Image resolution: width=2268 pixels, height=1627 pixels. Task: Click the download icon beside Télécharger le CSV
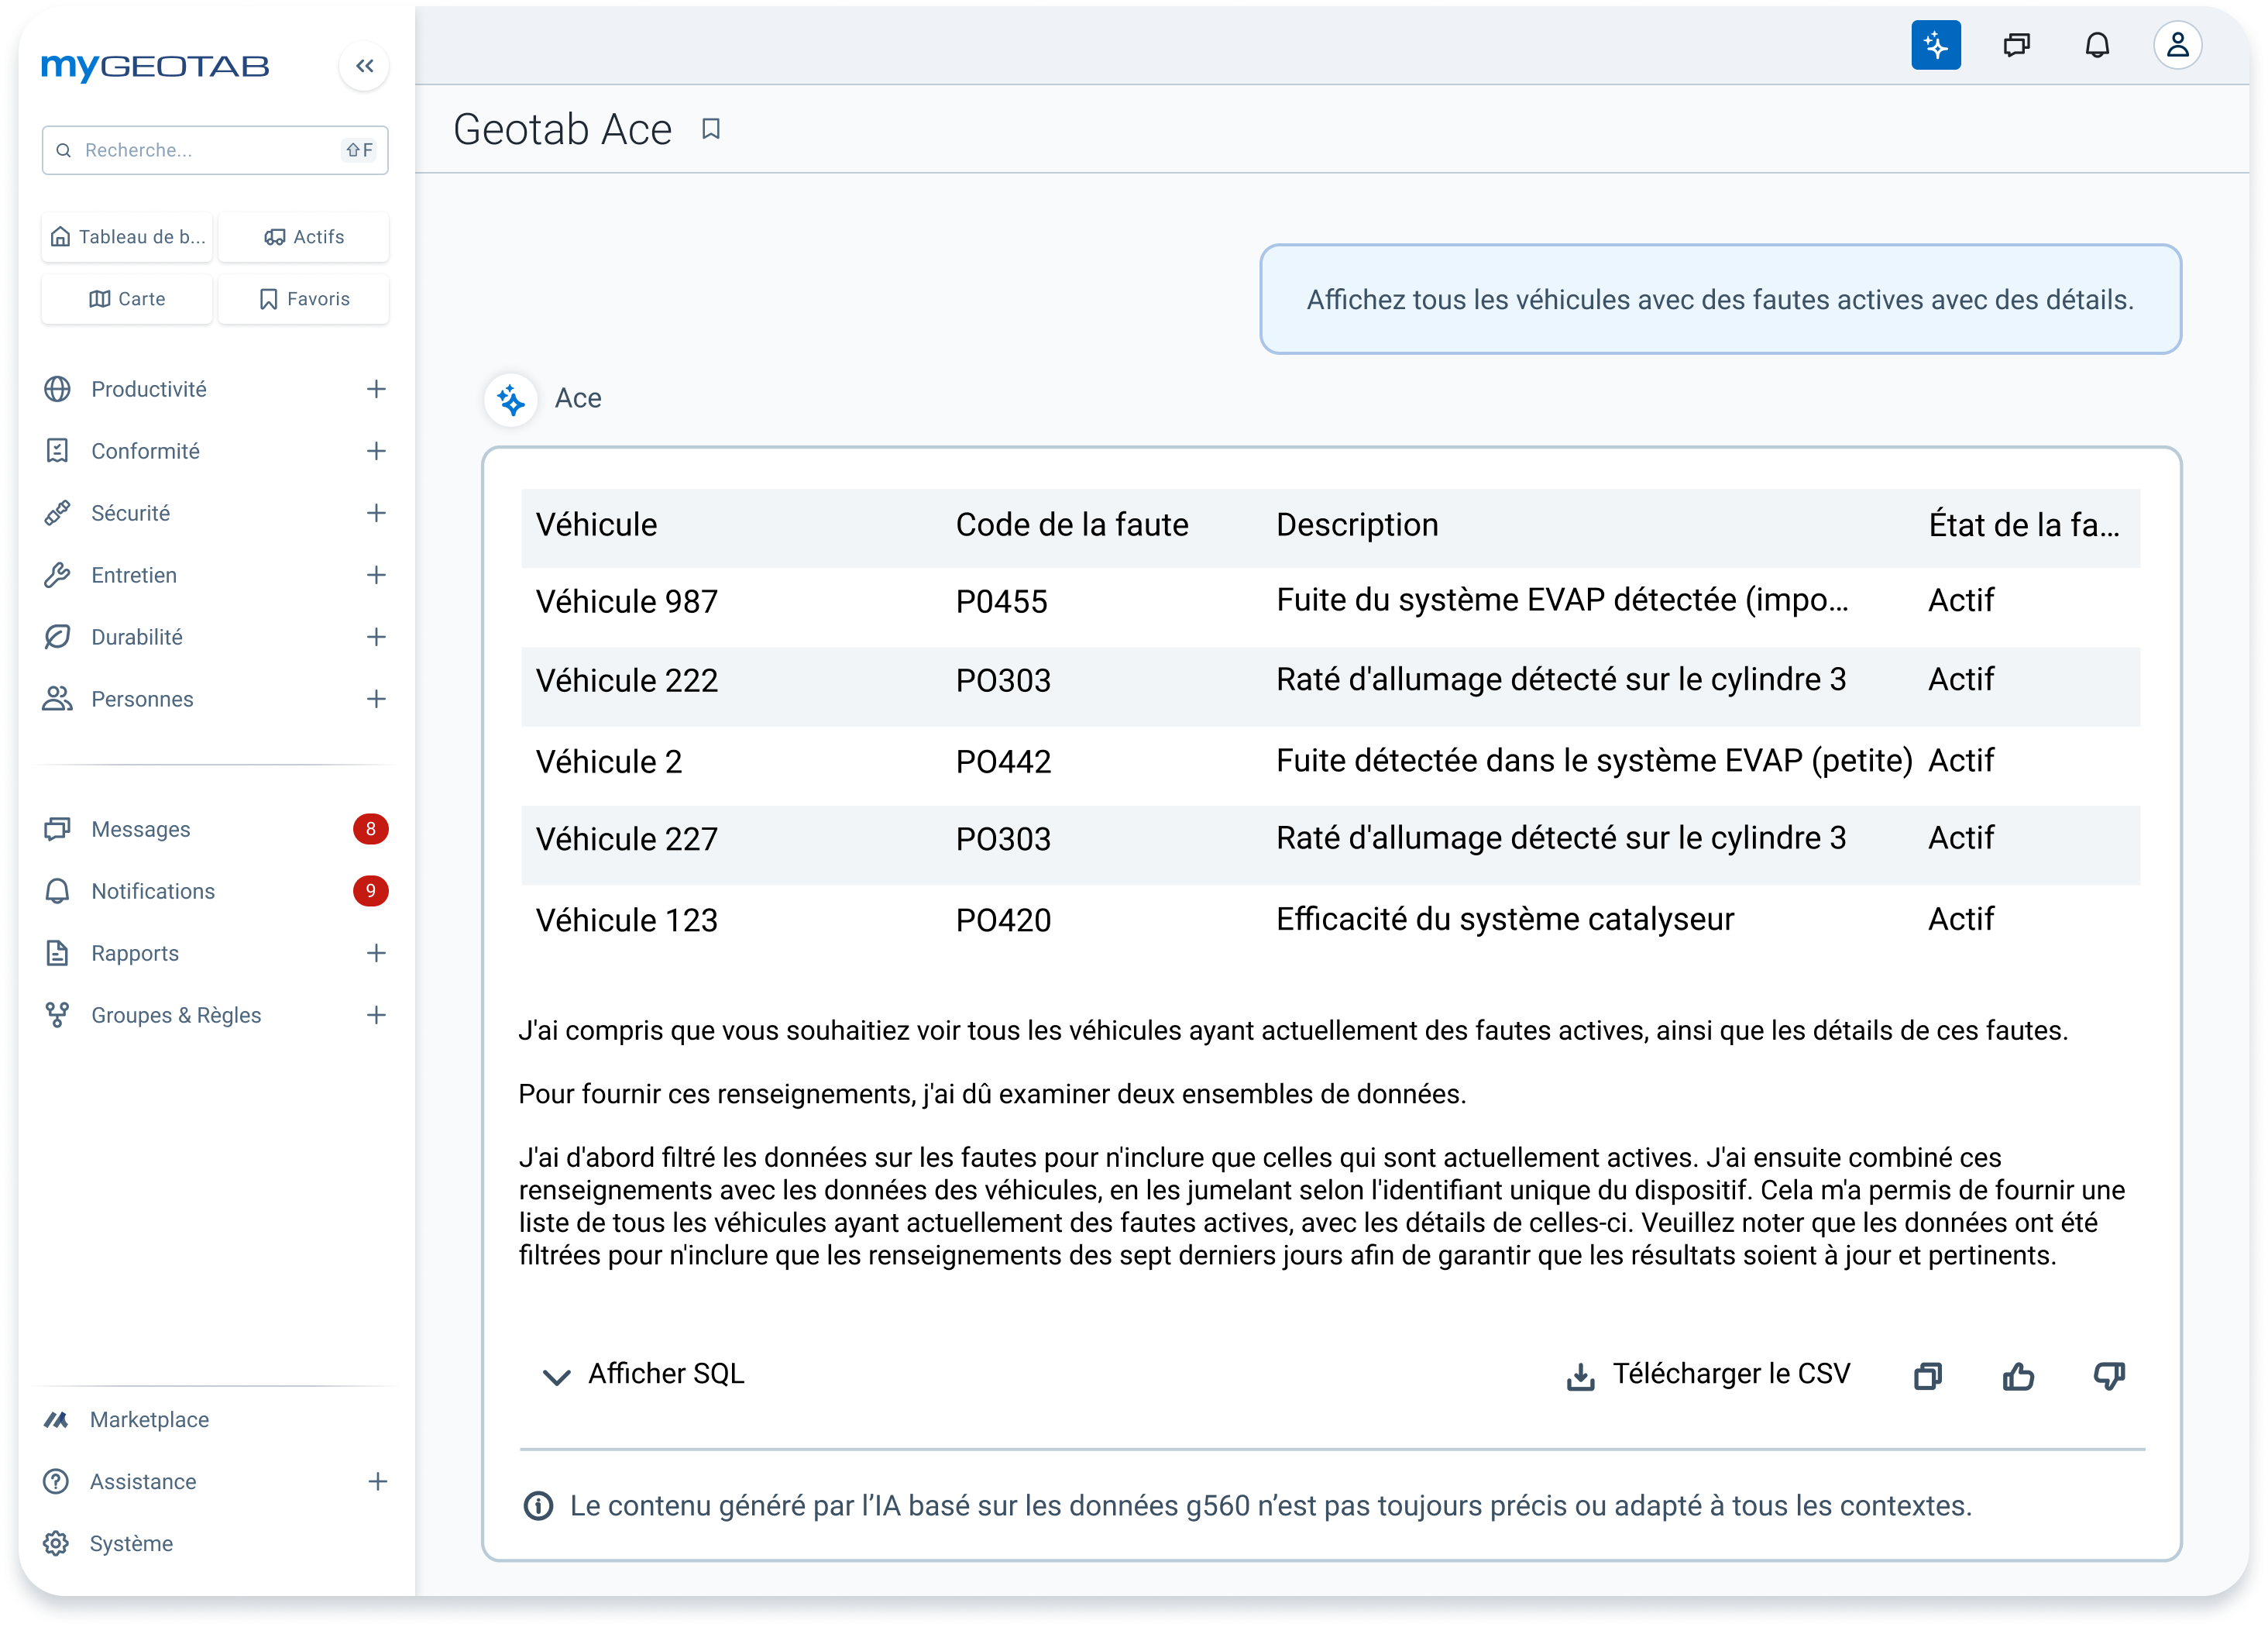pyautogui.click(x=1580, y=1377)
